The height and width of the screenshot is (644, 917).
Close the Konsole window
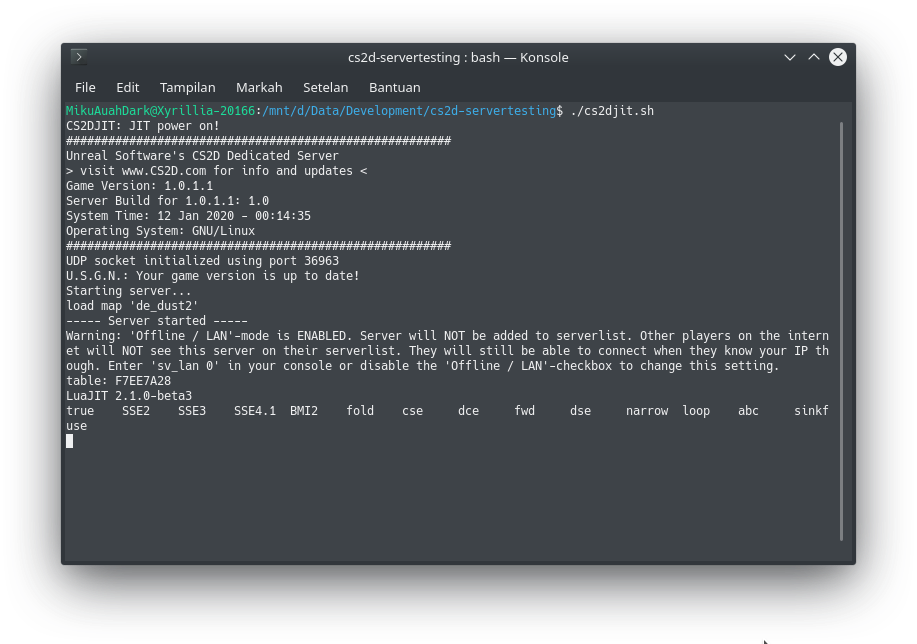click(x=837, y=57)
